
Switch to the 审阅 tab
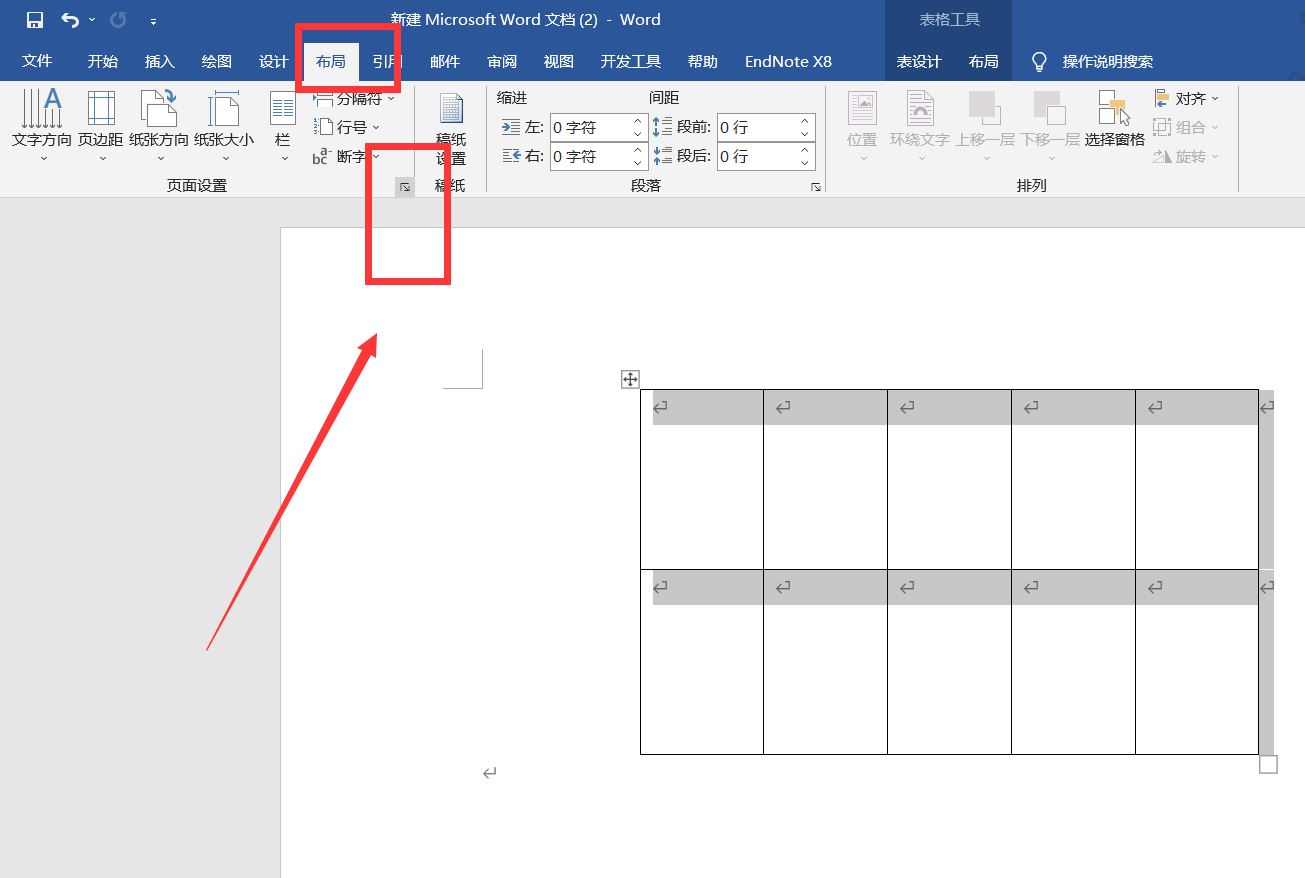(x=502, y=61)
